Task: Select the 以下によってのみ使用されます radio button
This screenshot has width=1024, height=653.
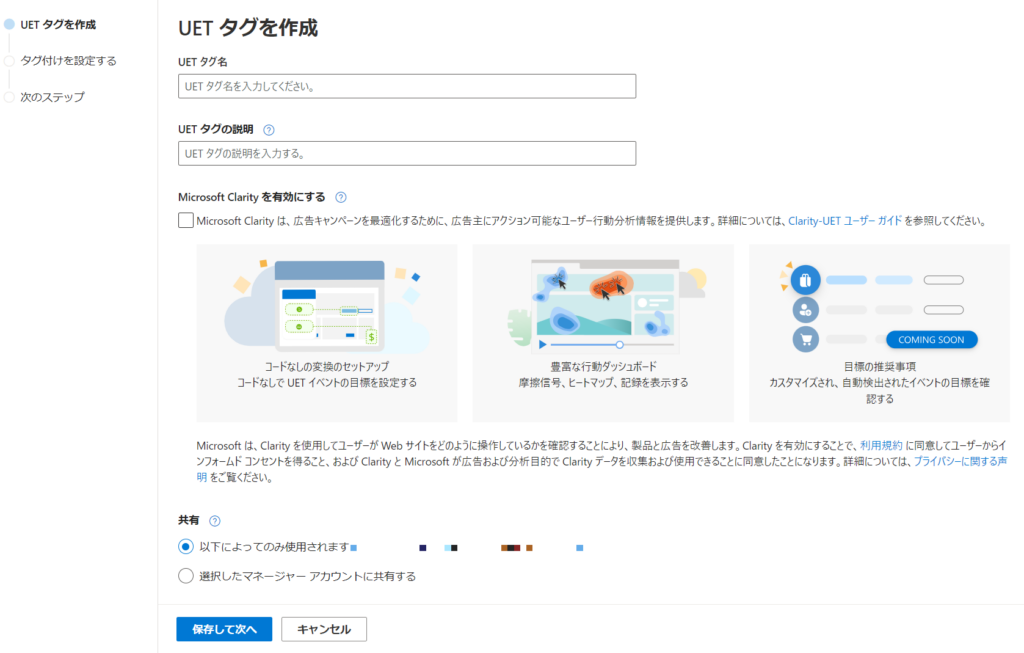Action: point(185,547)
